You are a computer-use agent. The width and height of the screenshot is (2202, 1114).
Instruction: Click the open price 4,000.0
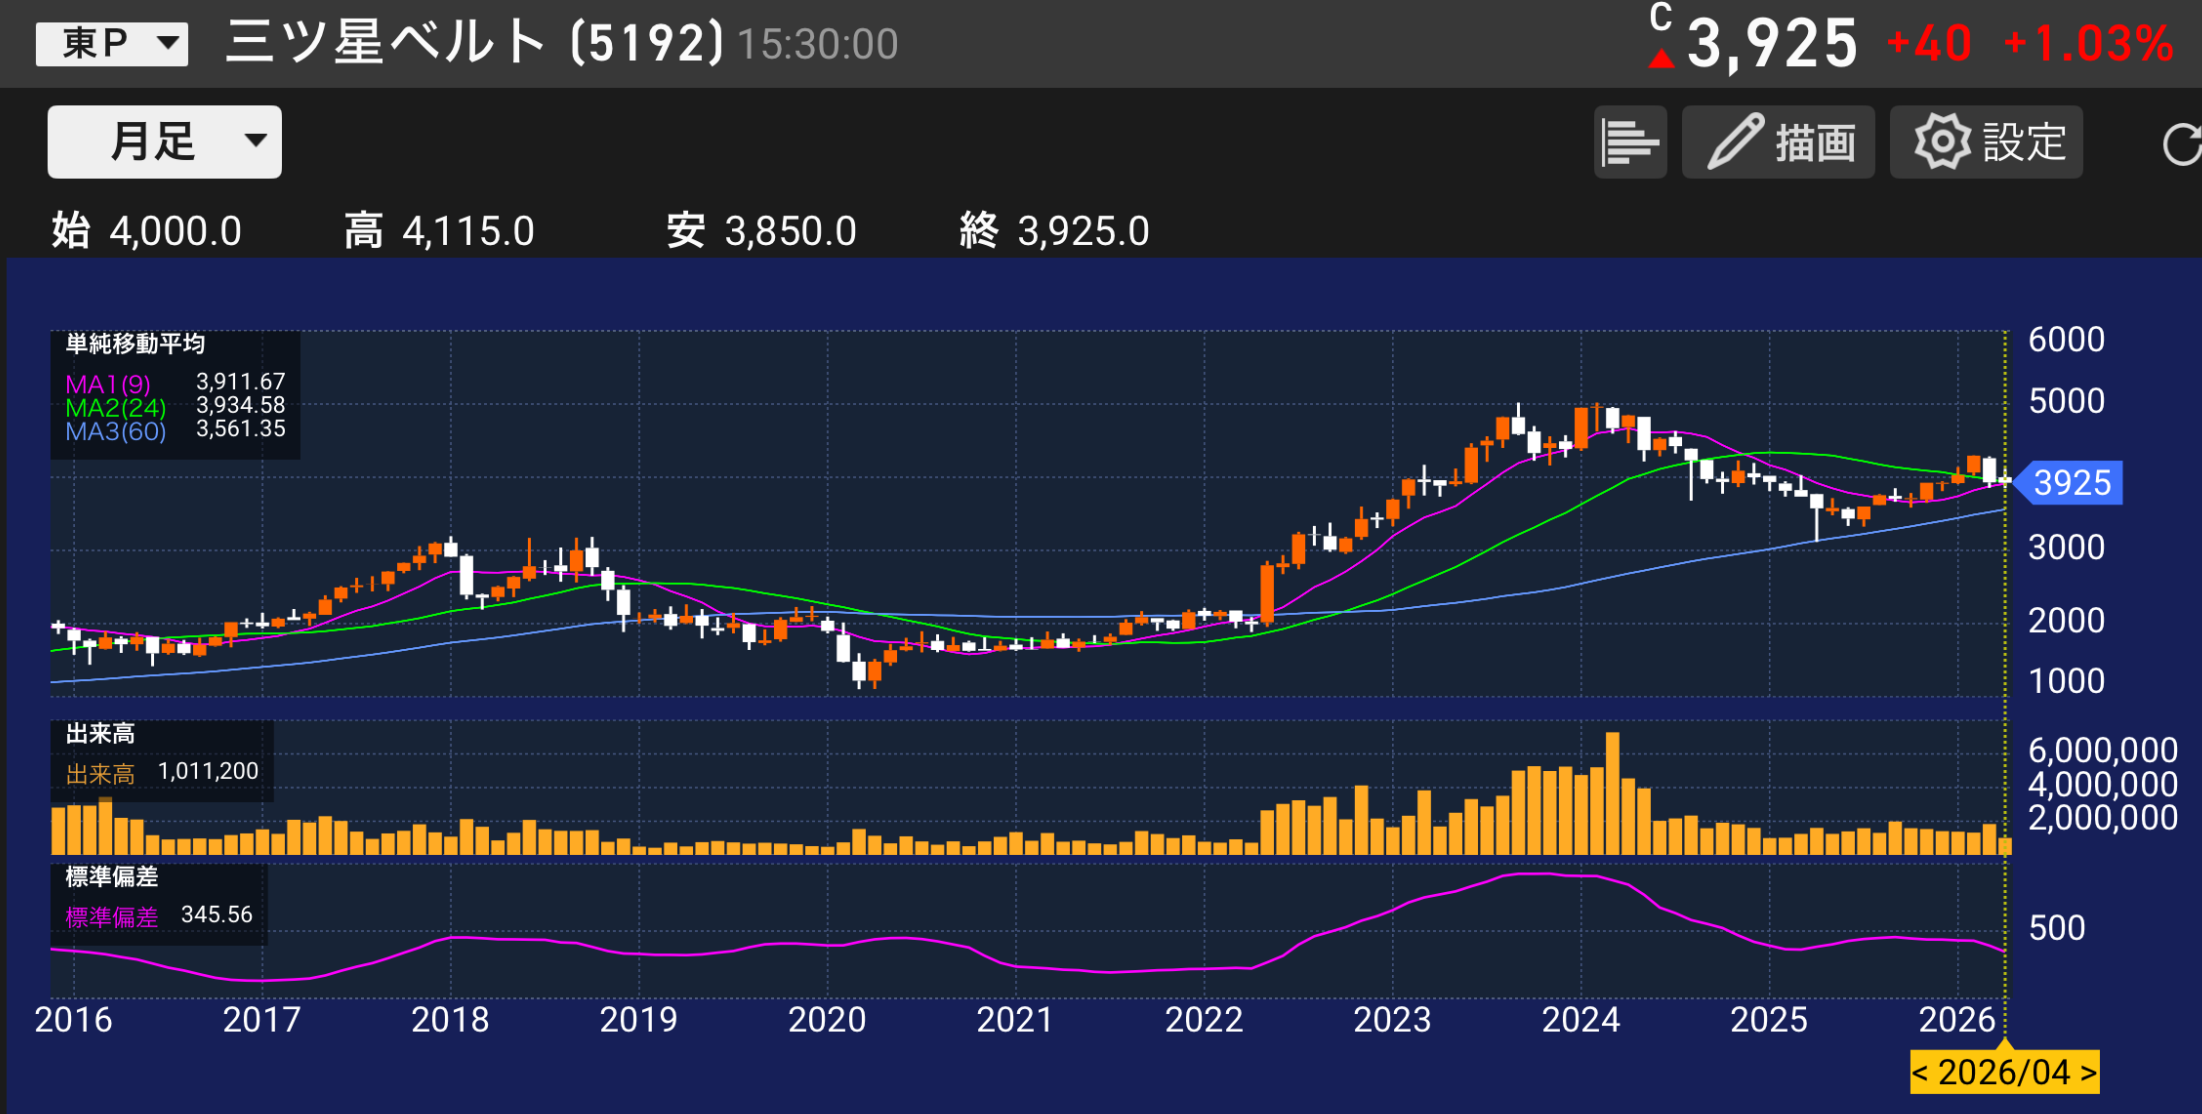tap(175, 232)
